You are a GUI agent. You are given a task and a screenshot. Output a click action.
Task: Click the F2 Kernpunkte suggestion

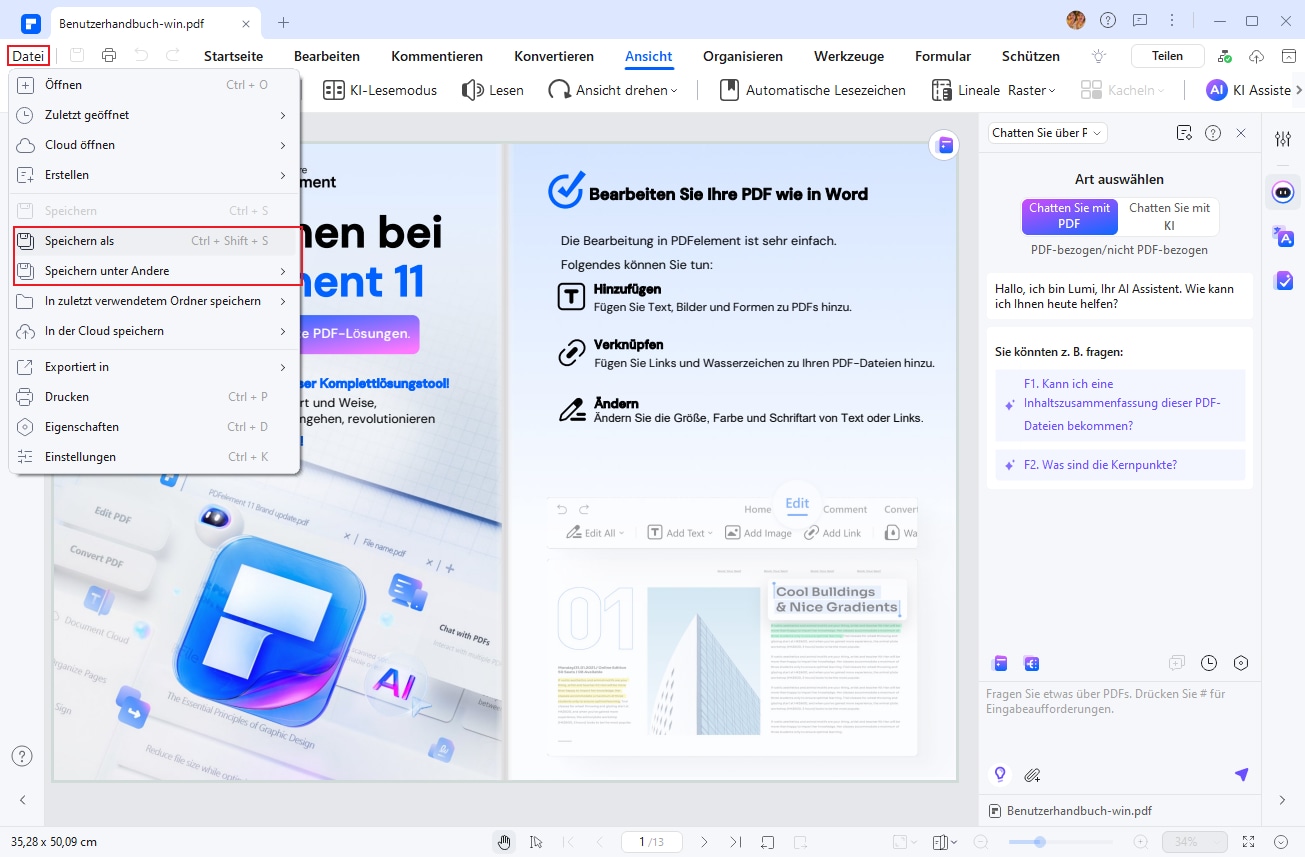pyautogui.click(x=1121, y=465)
